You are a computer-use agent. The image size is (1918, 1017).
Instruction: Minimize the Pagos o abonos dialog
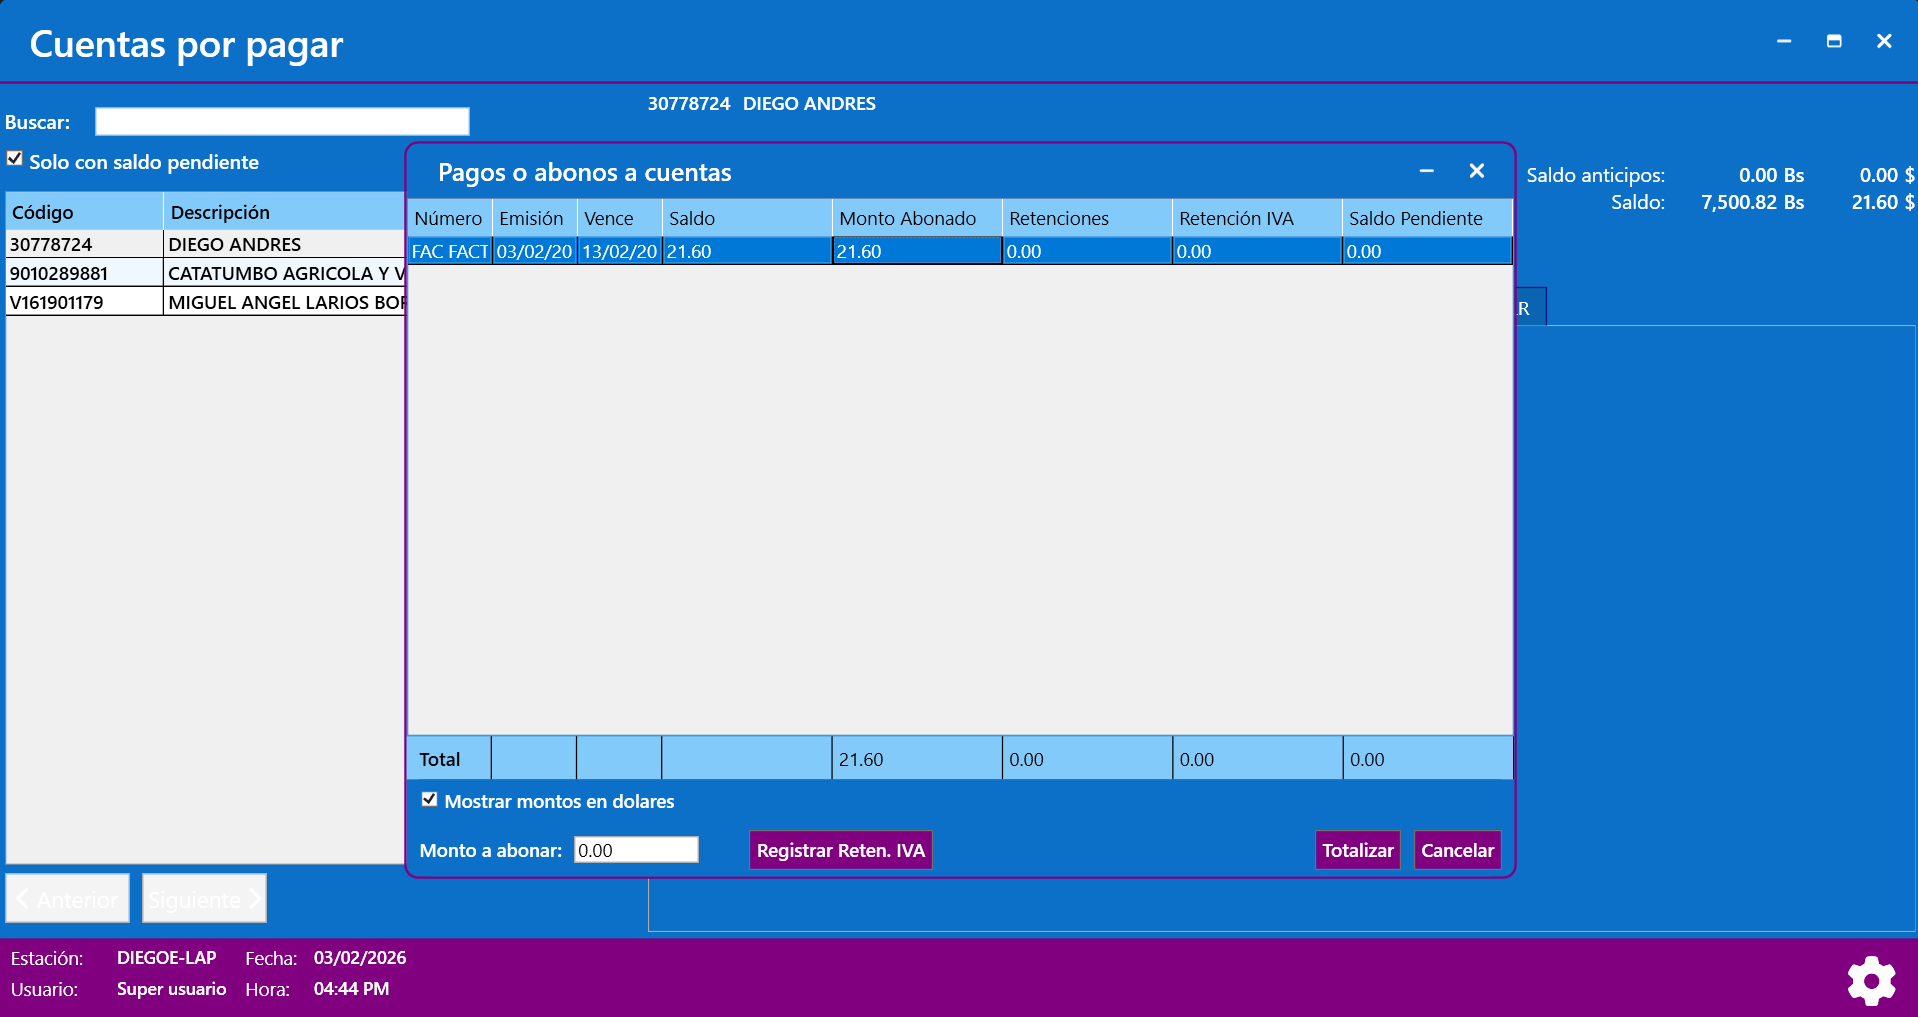1426,171
